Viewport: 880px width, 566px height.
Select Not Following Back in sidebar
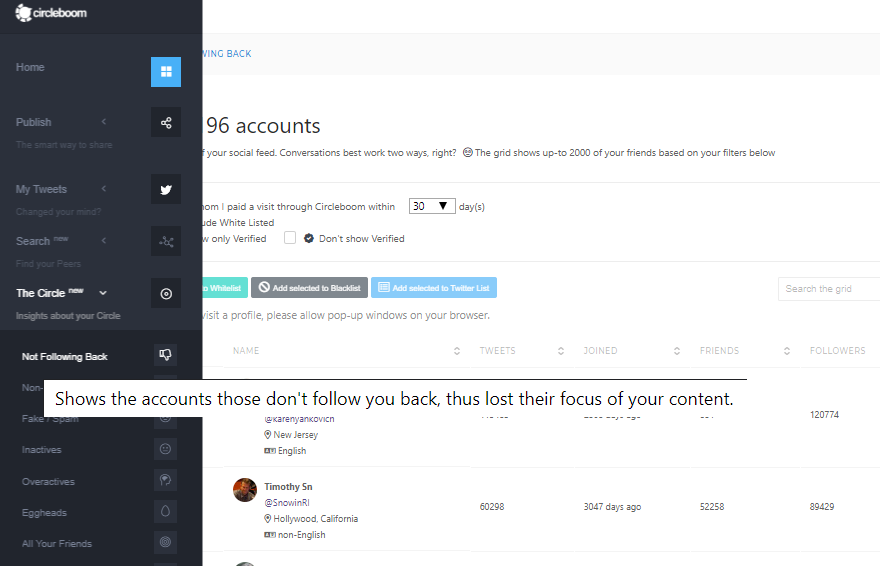(65, 357)
